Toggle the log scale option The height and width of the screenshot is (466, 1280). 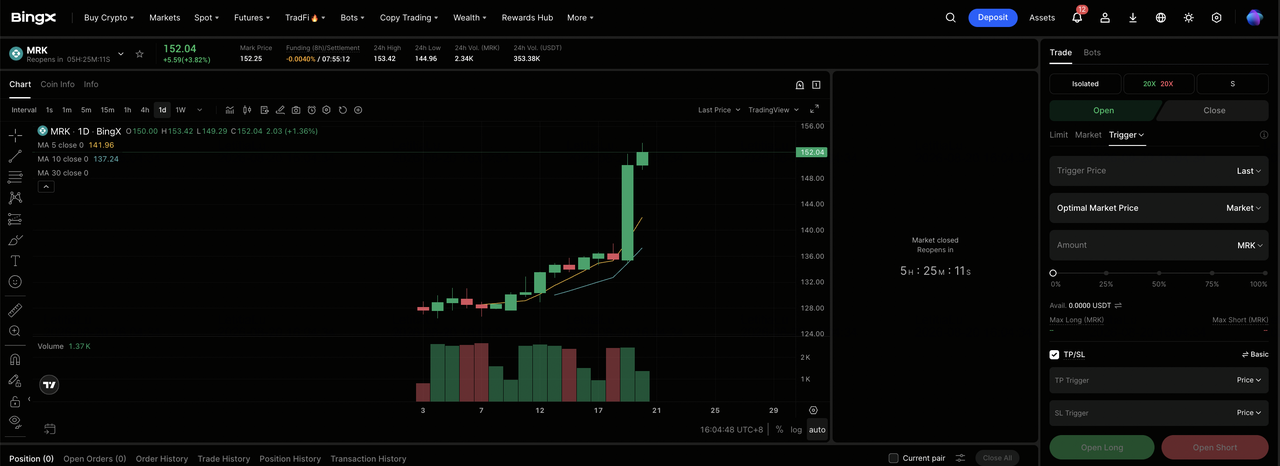coord(796,430)
